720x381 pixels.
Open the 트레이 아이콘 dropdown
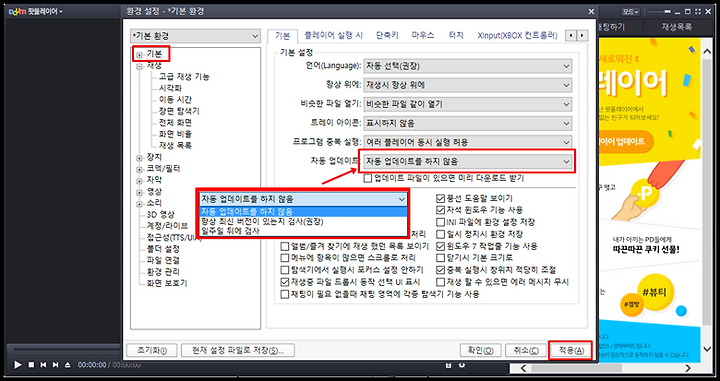(467, 123)
